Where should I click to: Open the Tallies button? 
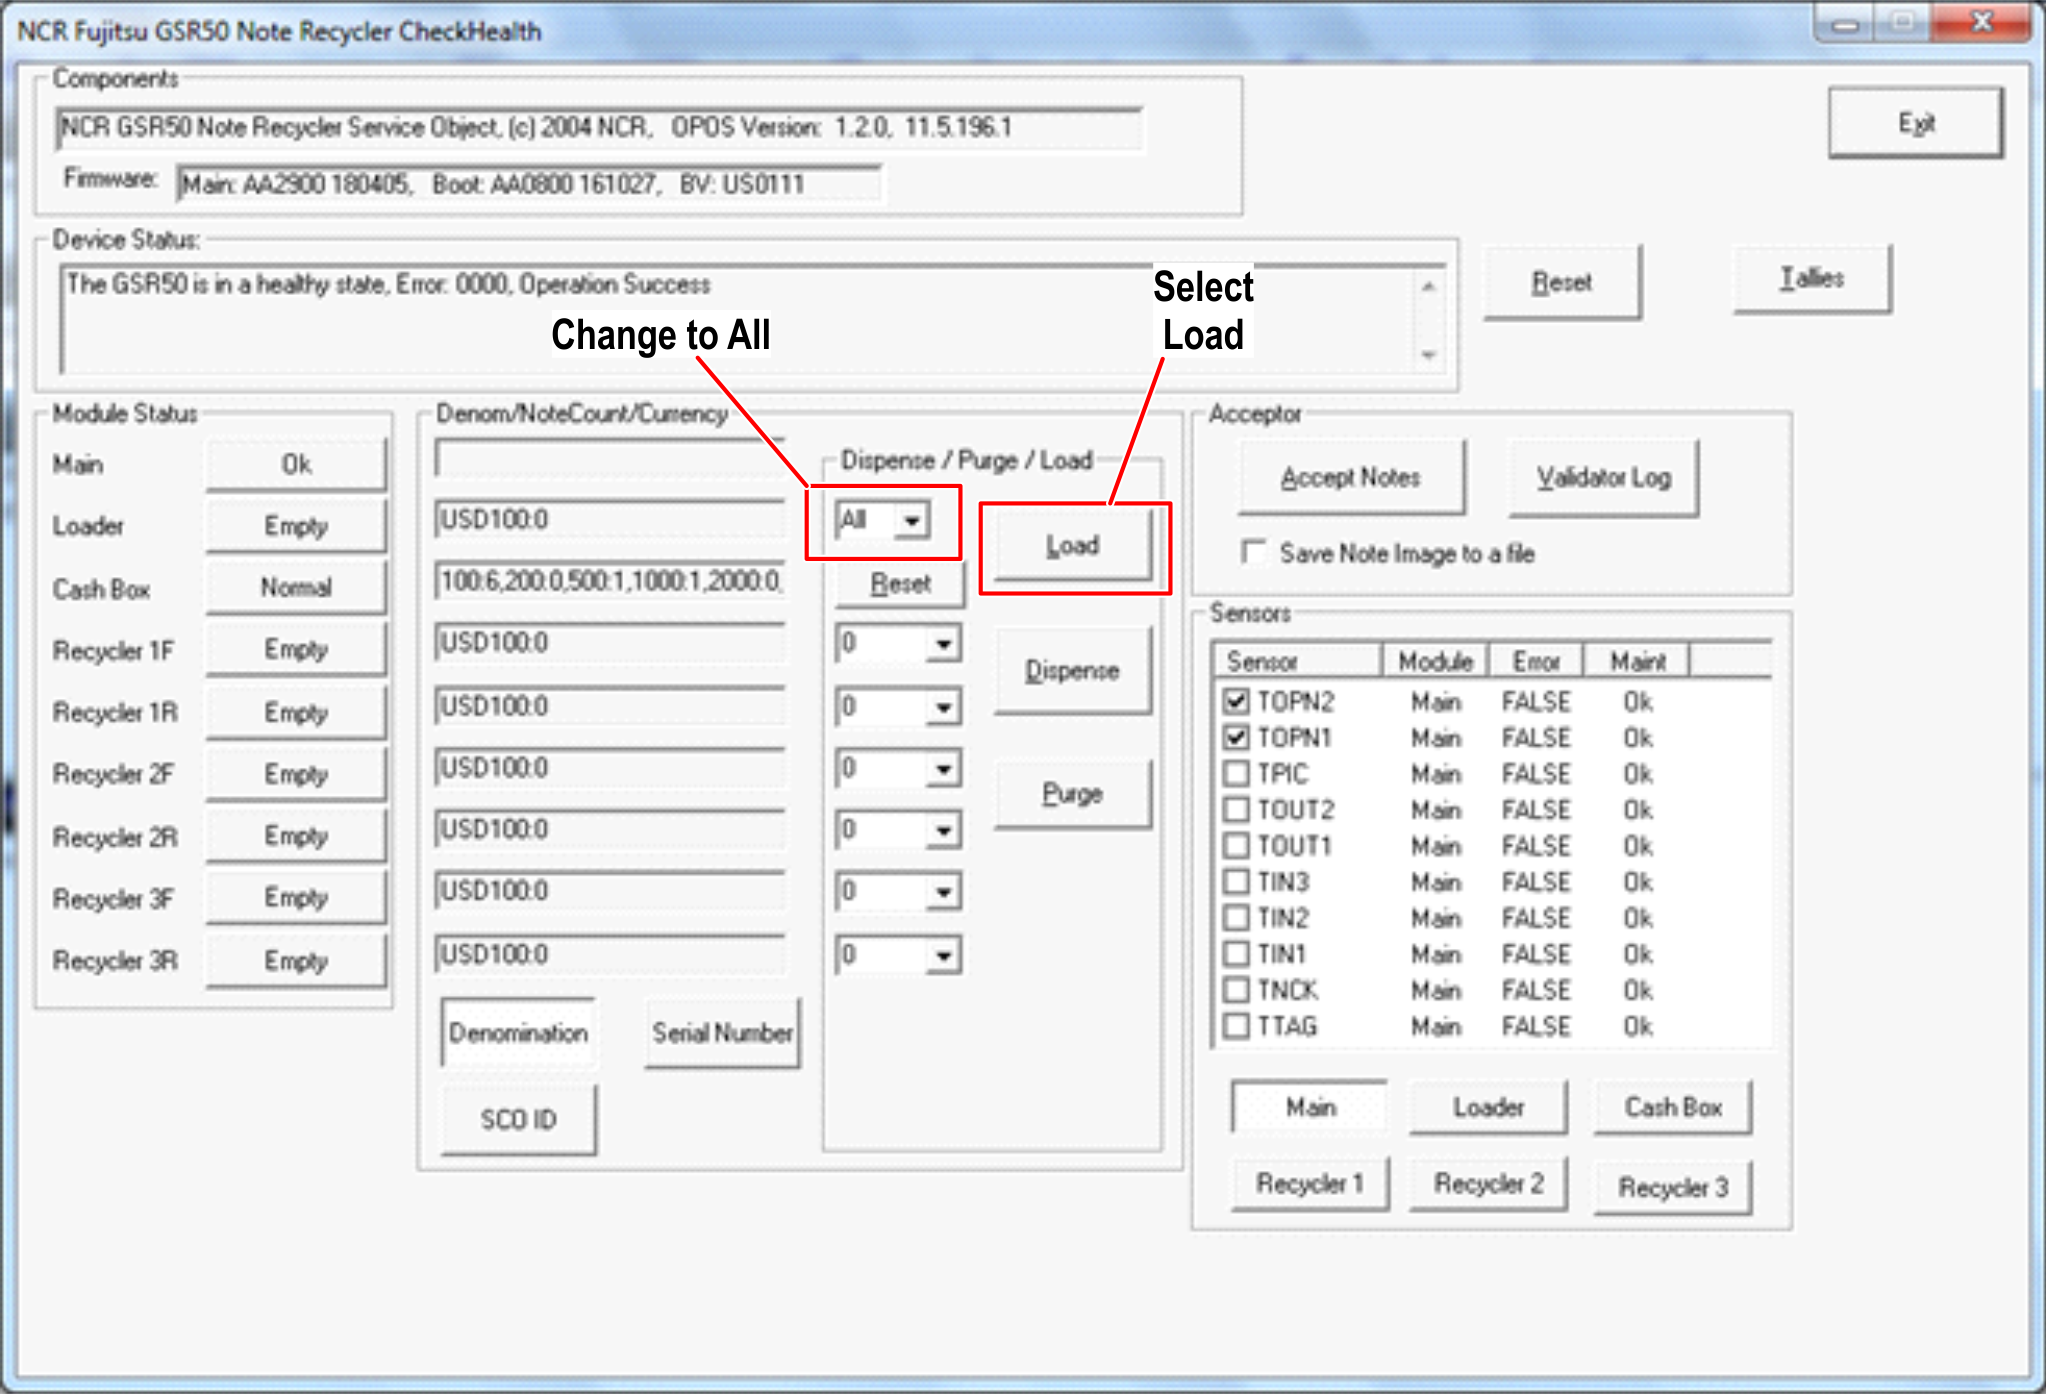[1811, 279]
